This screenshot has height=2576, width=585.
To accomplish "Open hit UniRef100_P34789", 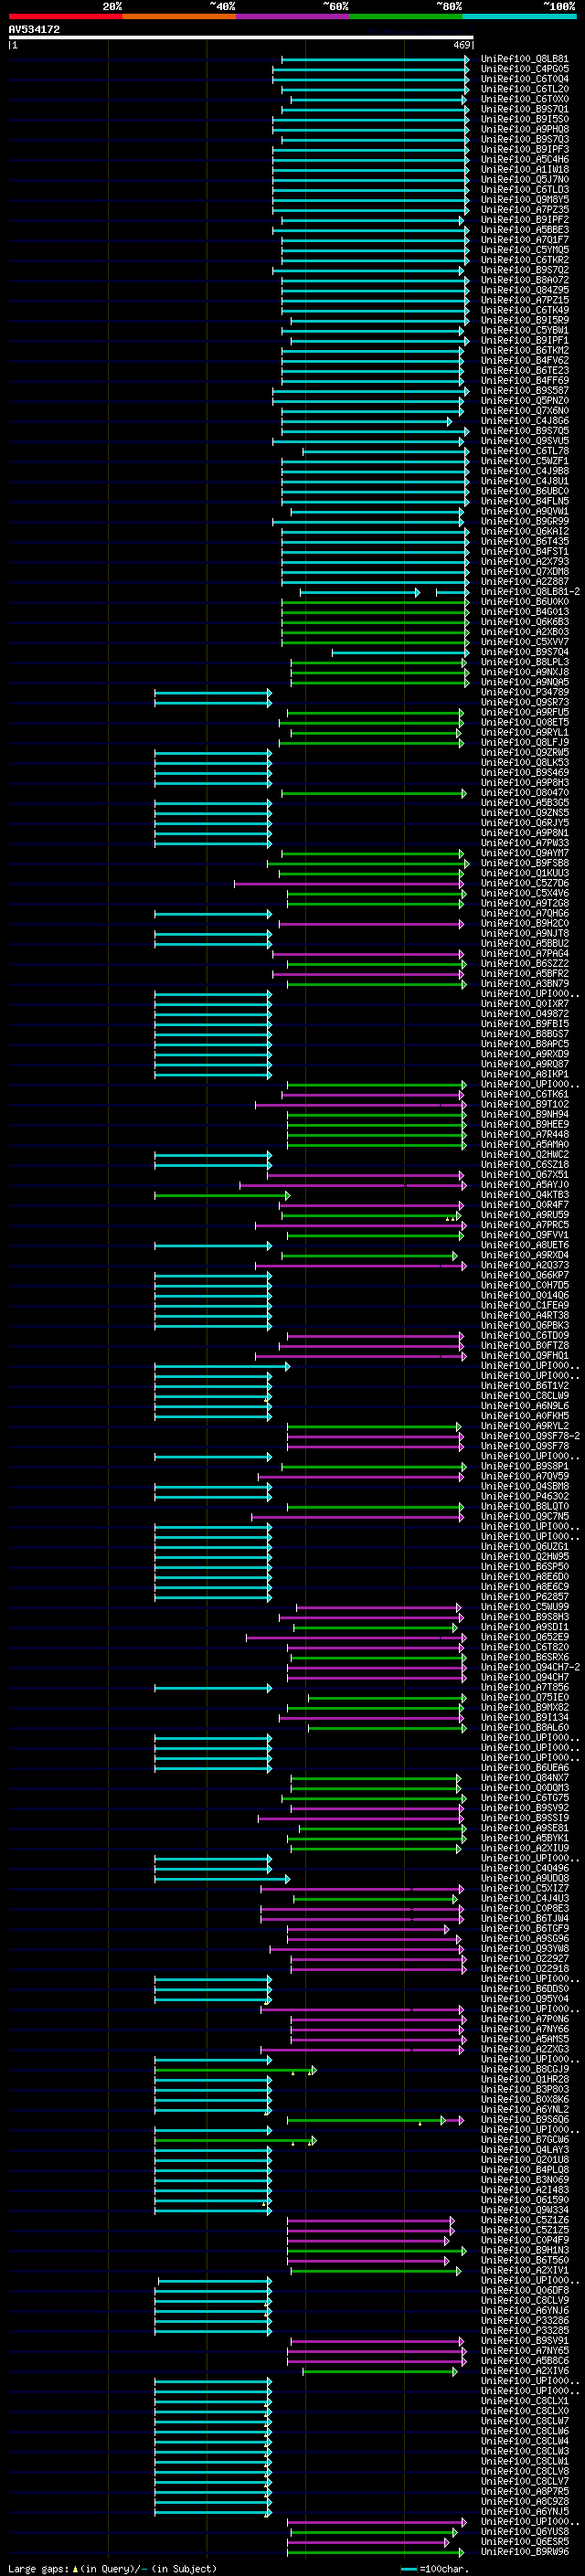I will 525,692.
